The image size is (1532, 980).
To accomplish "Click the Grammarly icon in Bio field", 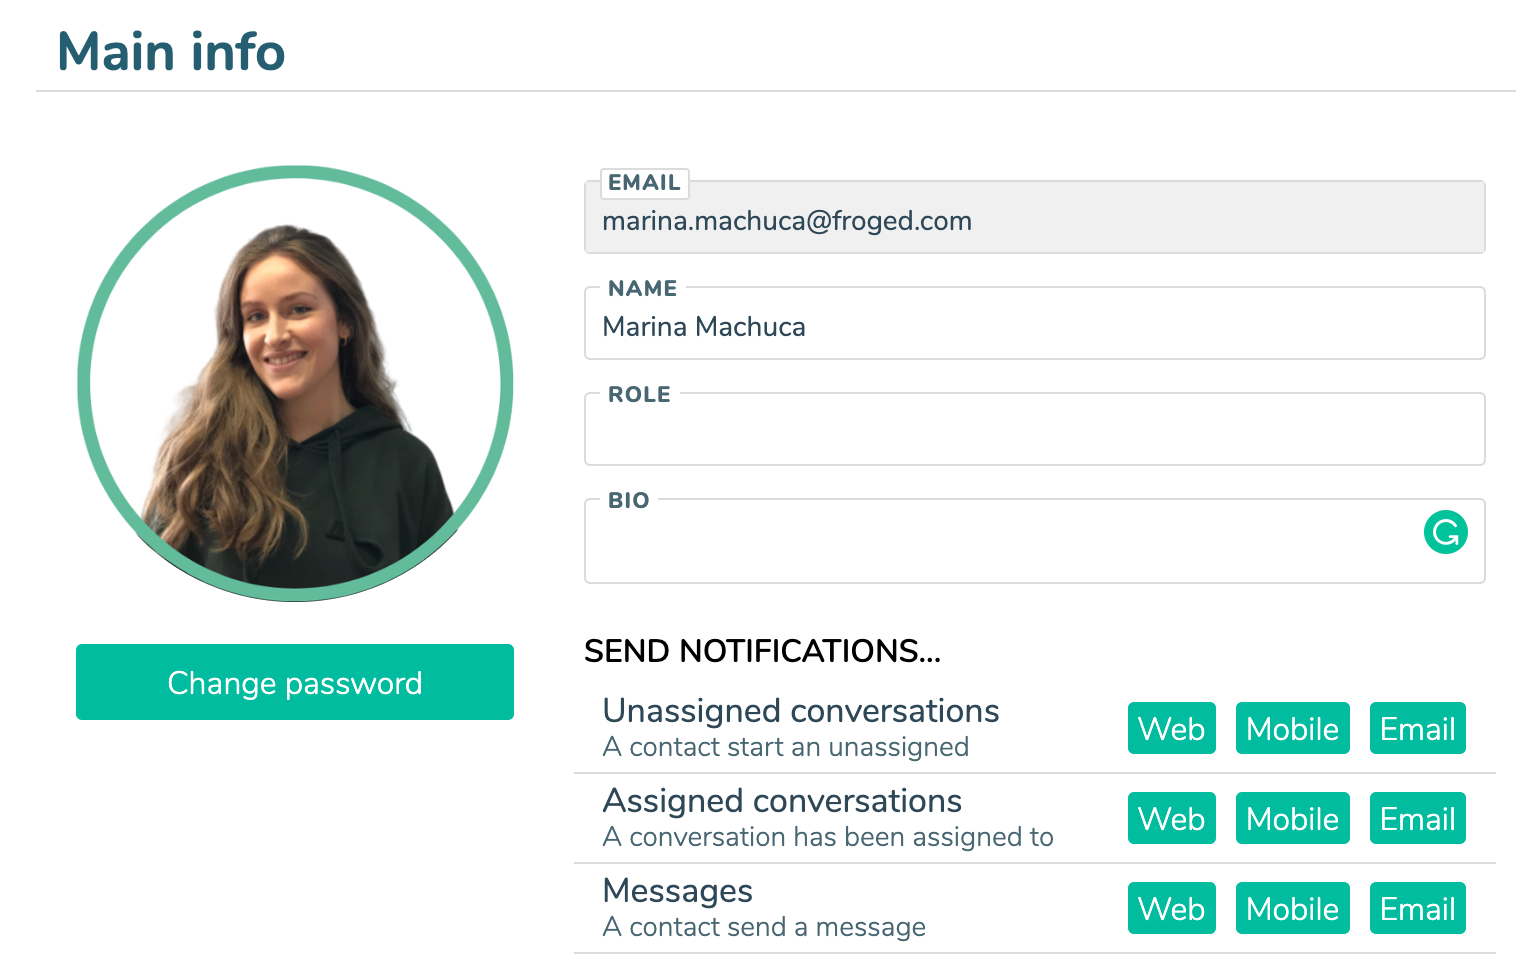I will [x=1445, y=532].
